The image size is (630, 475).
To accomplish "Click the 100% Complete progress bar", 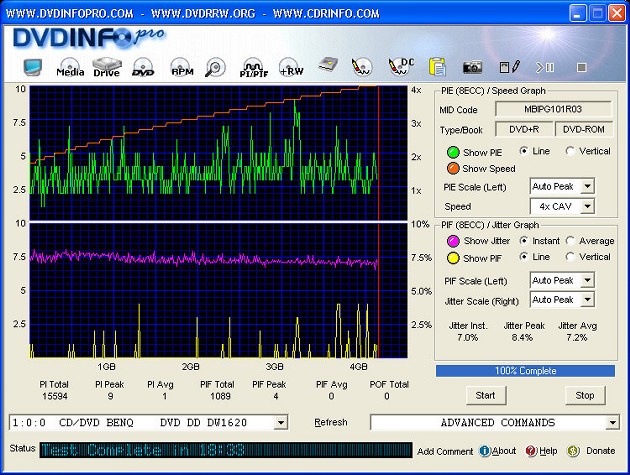I will point(525,371).
